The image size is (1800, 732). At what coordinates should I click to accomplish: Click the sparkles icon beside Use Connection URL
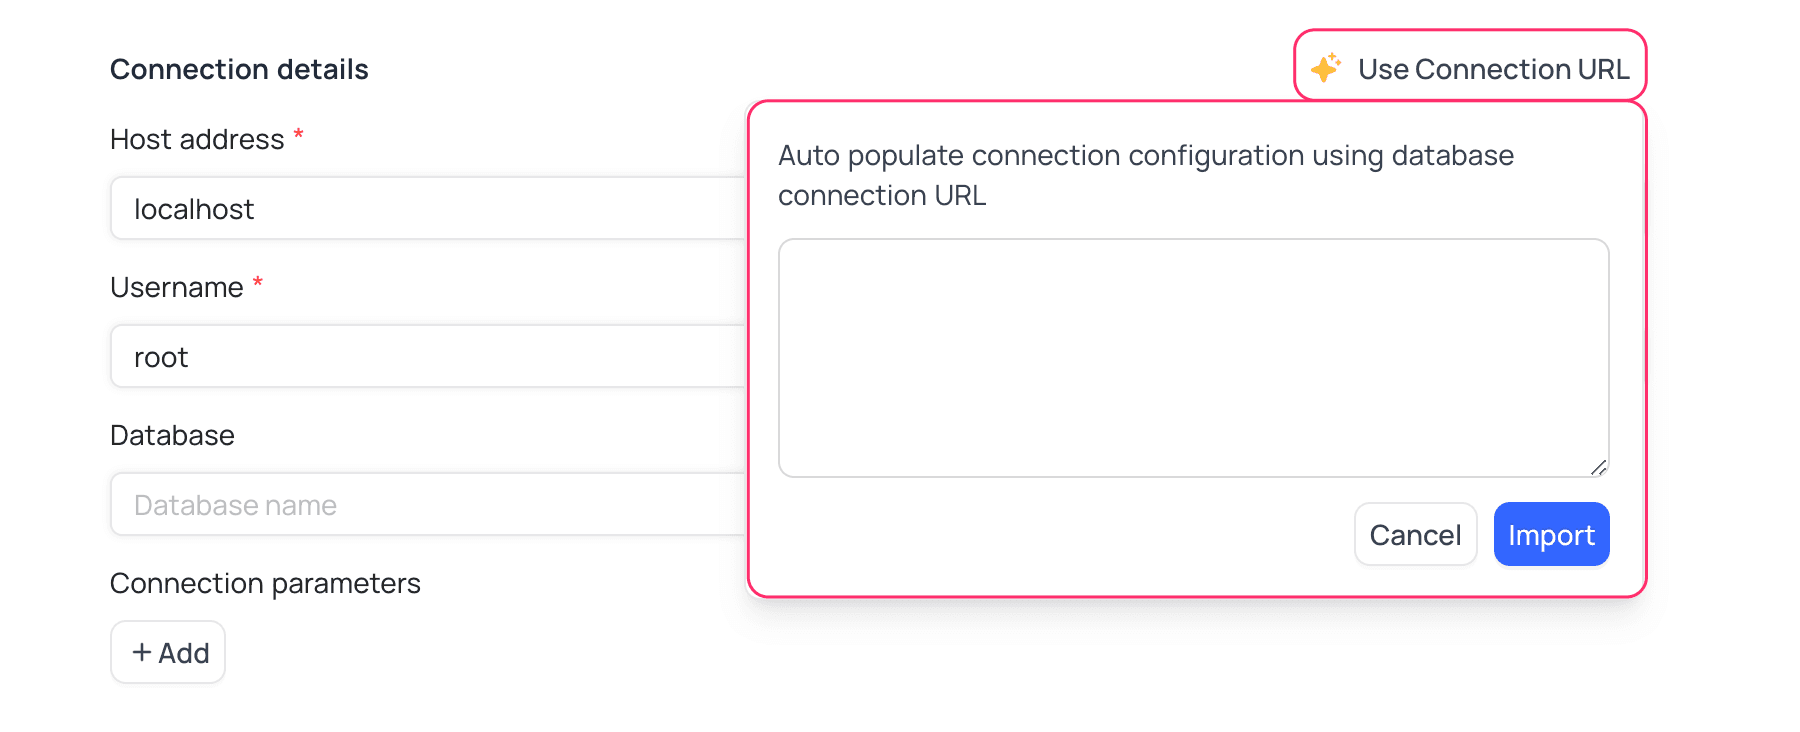[1325, 68]
